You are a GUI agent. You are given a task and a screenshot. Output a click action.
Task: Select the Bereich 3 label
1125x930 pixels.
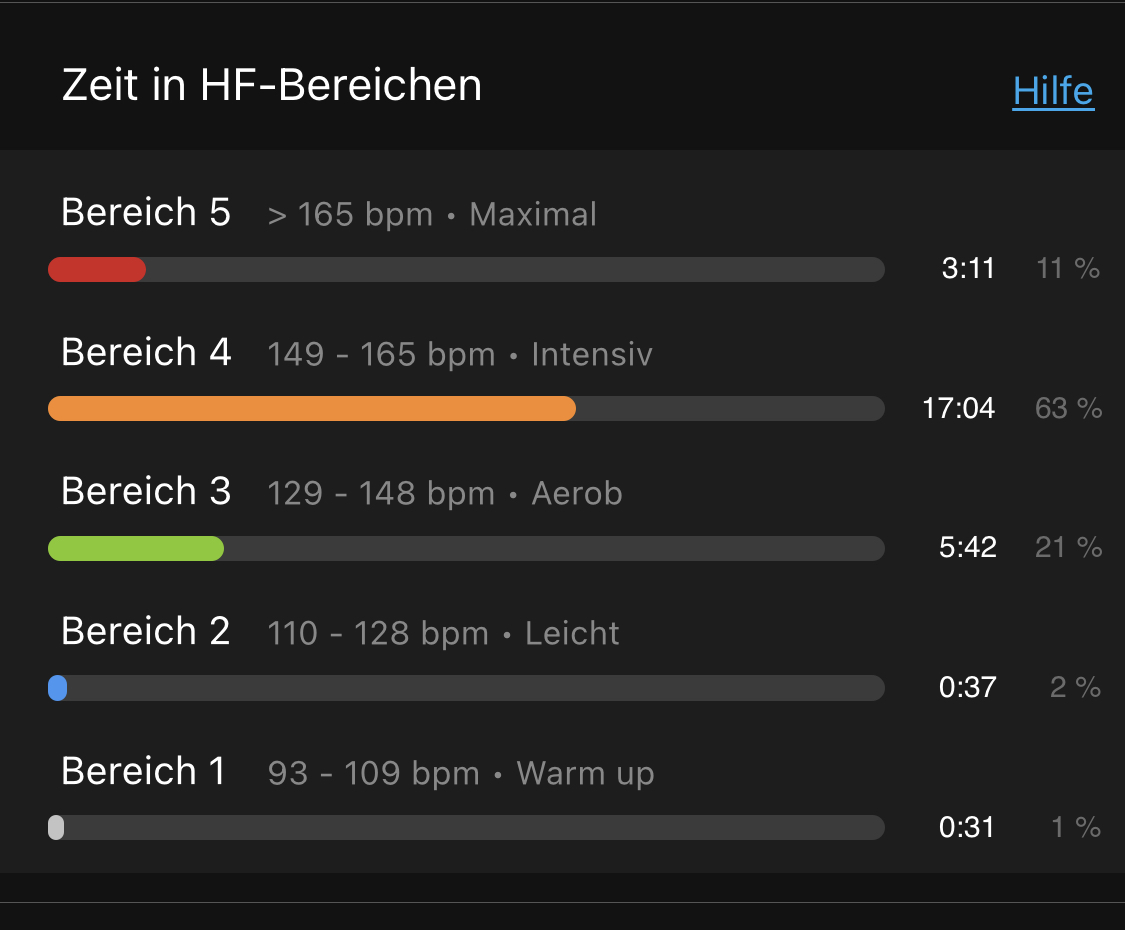pyautogui.click(x=146, y=491)
